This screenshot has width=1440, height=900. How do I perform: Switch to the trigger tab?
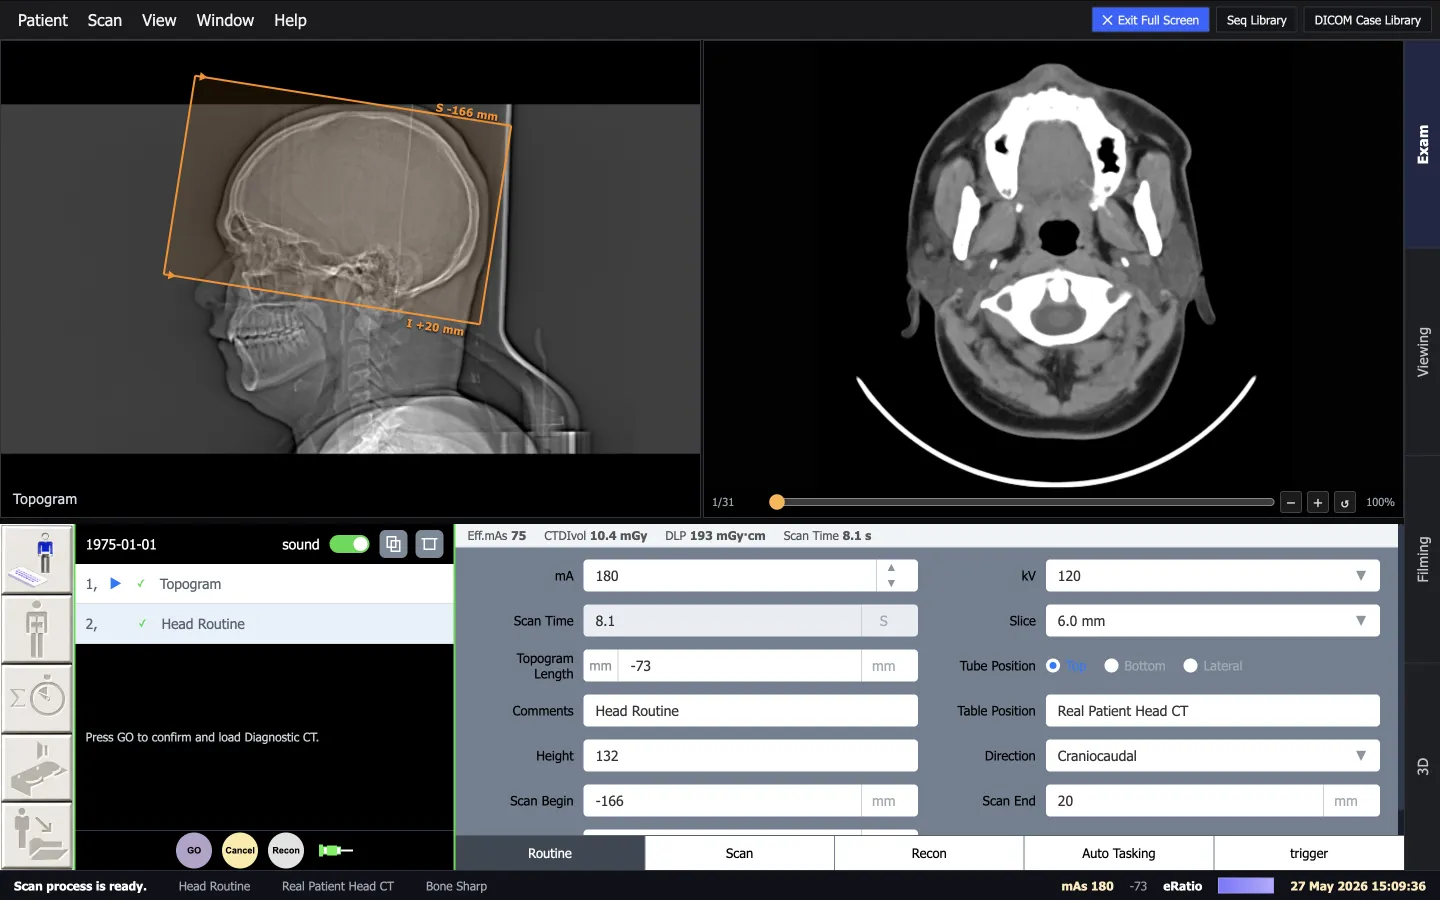1309,853
